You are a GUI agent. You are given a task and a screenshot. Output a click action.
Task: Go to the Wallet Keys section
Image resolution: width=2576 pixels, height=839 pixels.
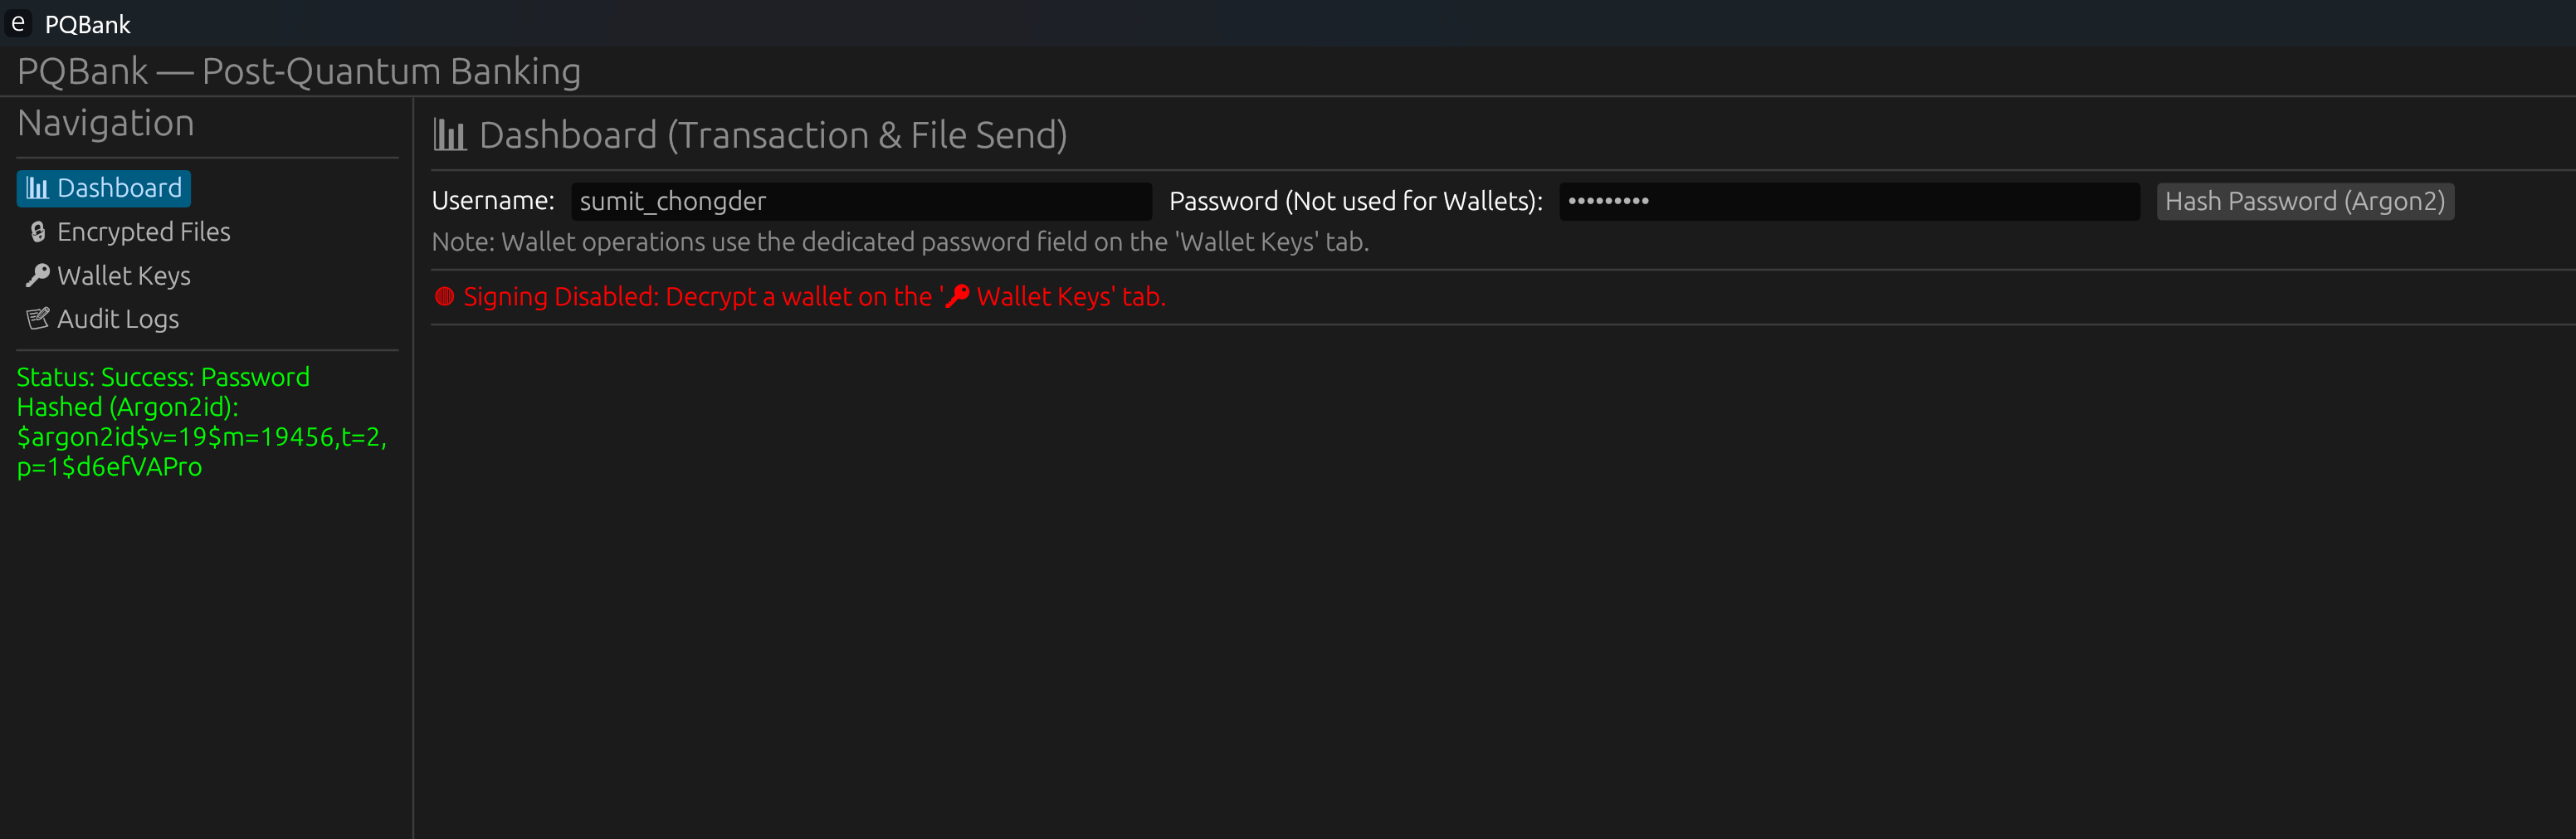[x=123, y=276]
